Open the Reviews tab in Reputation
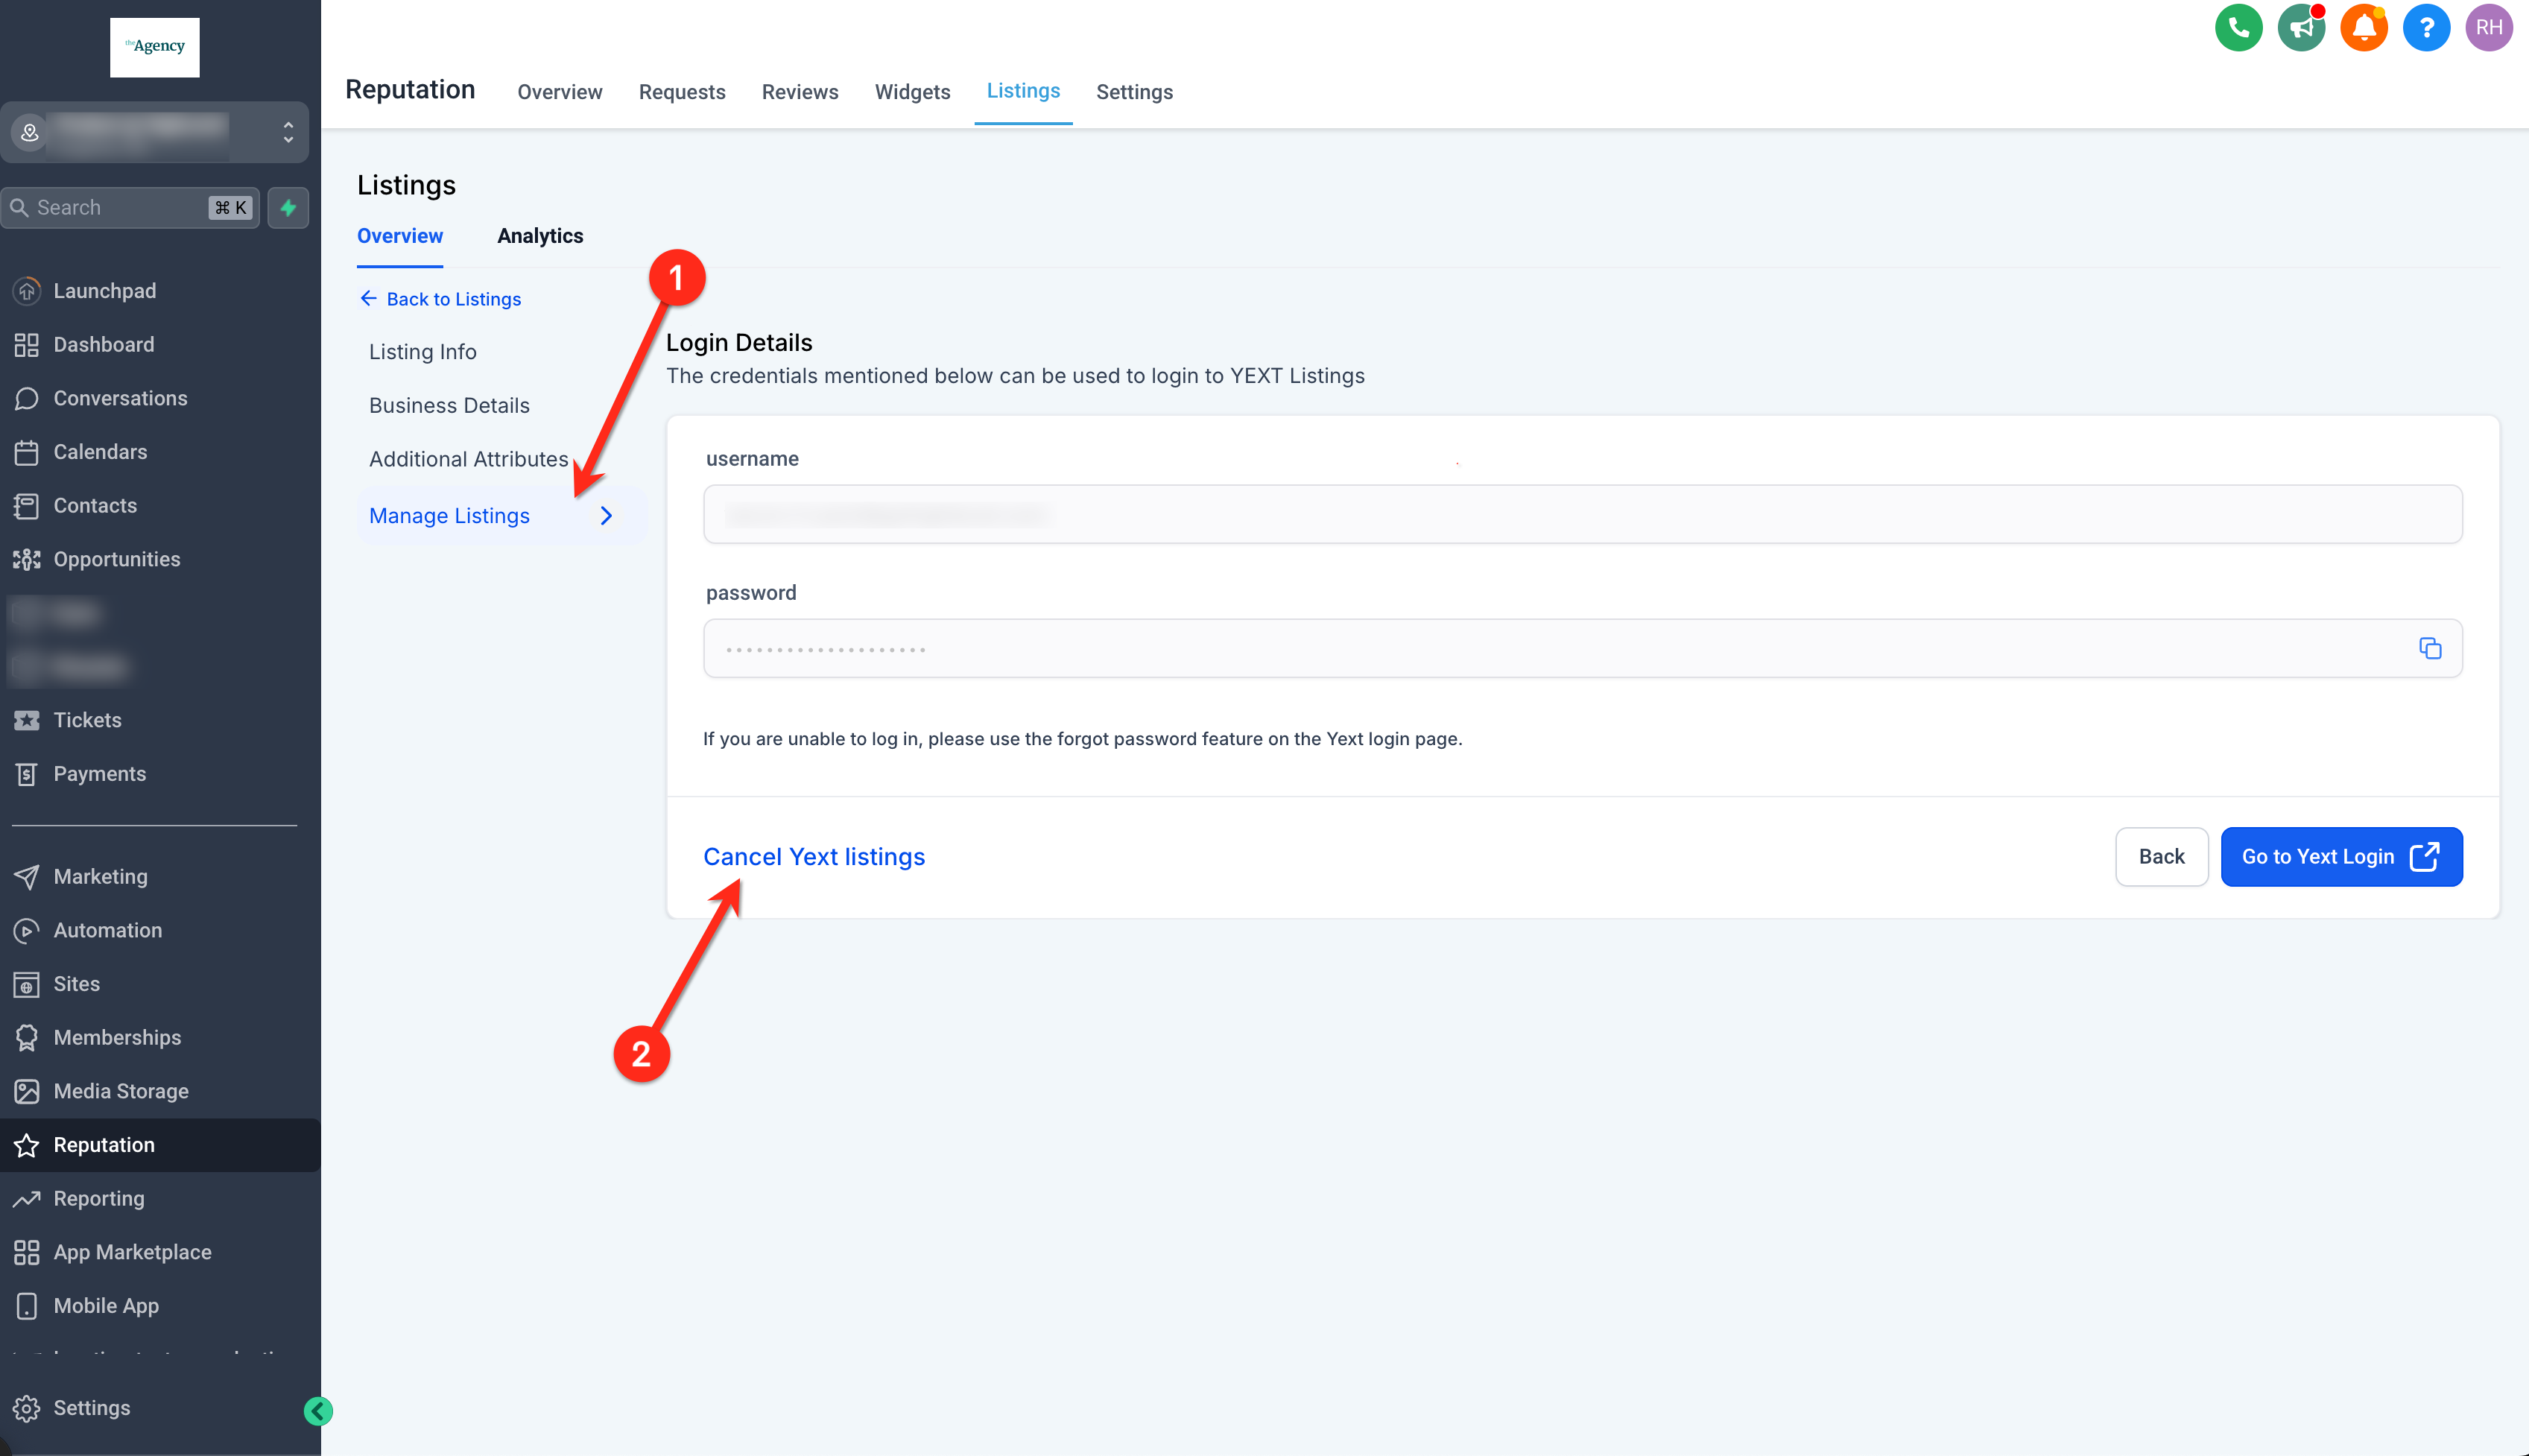Screen dimensions: 2529x1456 coord(799,92)
